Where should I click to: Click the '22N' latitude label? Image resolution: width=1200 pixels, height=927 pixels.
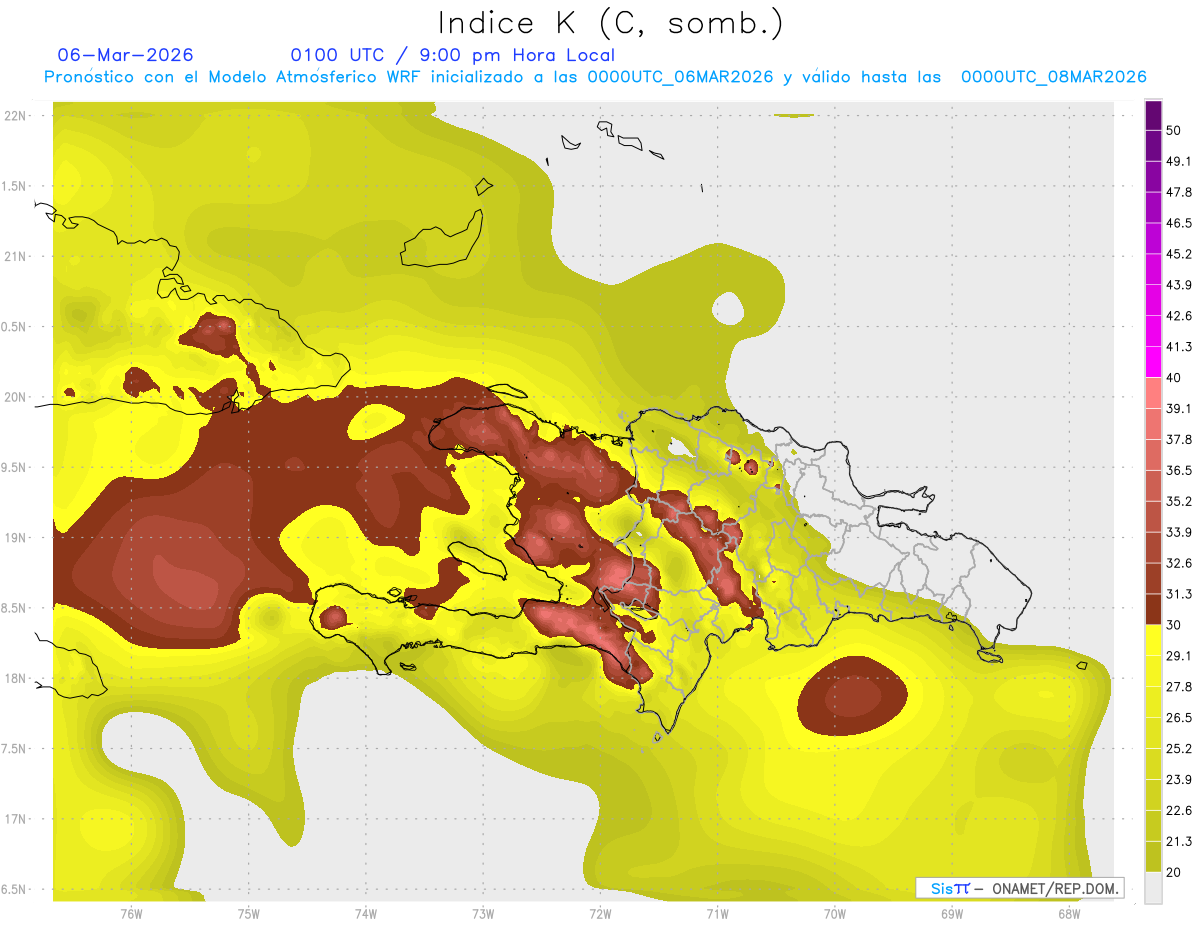16,115
